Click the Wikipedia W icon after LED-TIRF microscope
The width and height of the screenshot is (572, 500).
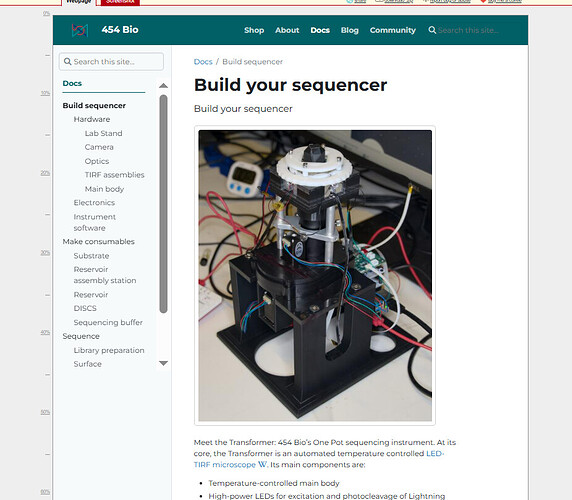pyautogui.click(x=262, y=464)
